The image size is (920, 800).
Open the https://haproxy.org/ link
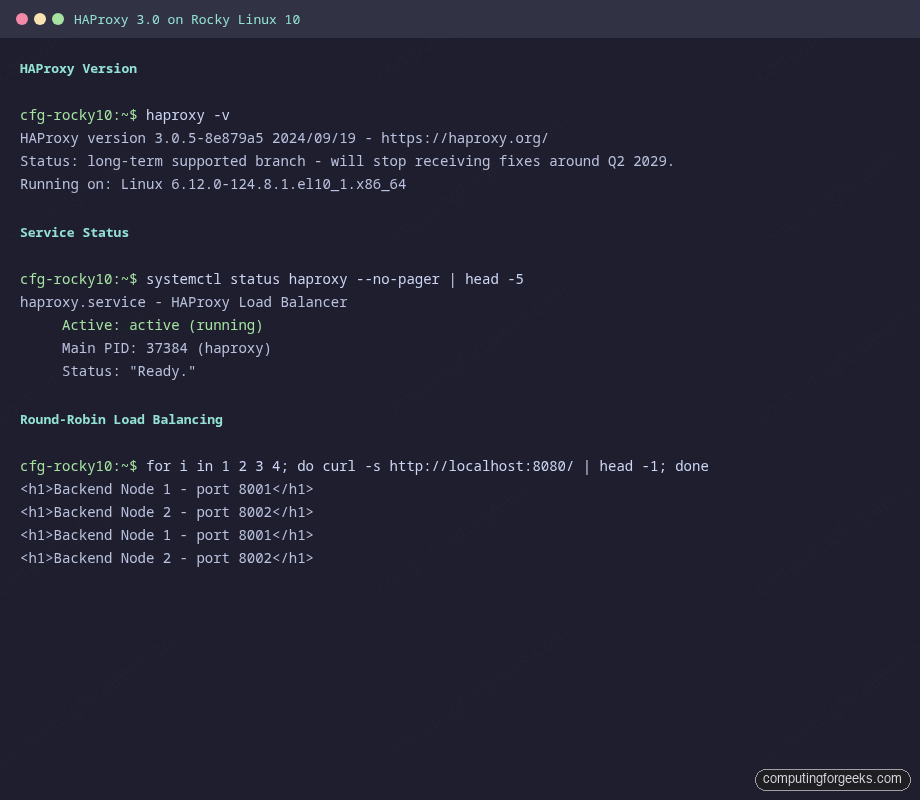(467, 138)
